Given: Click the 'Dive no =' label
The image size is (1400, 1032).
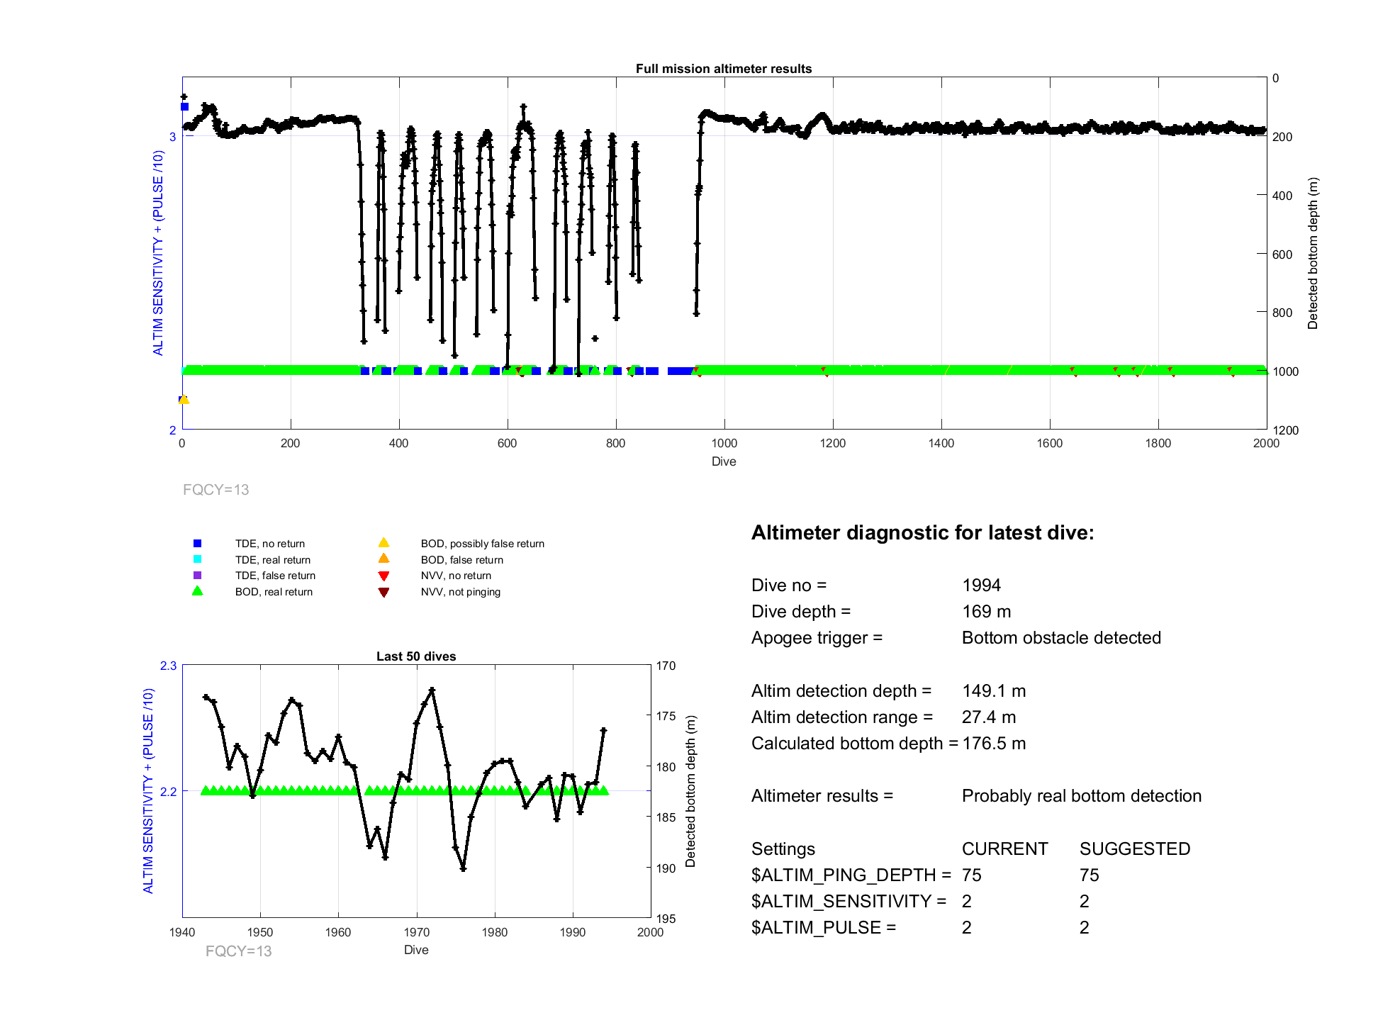Looking at the screenshot, I should pos(789,585).
